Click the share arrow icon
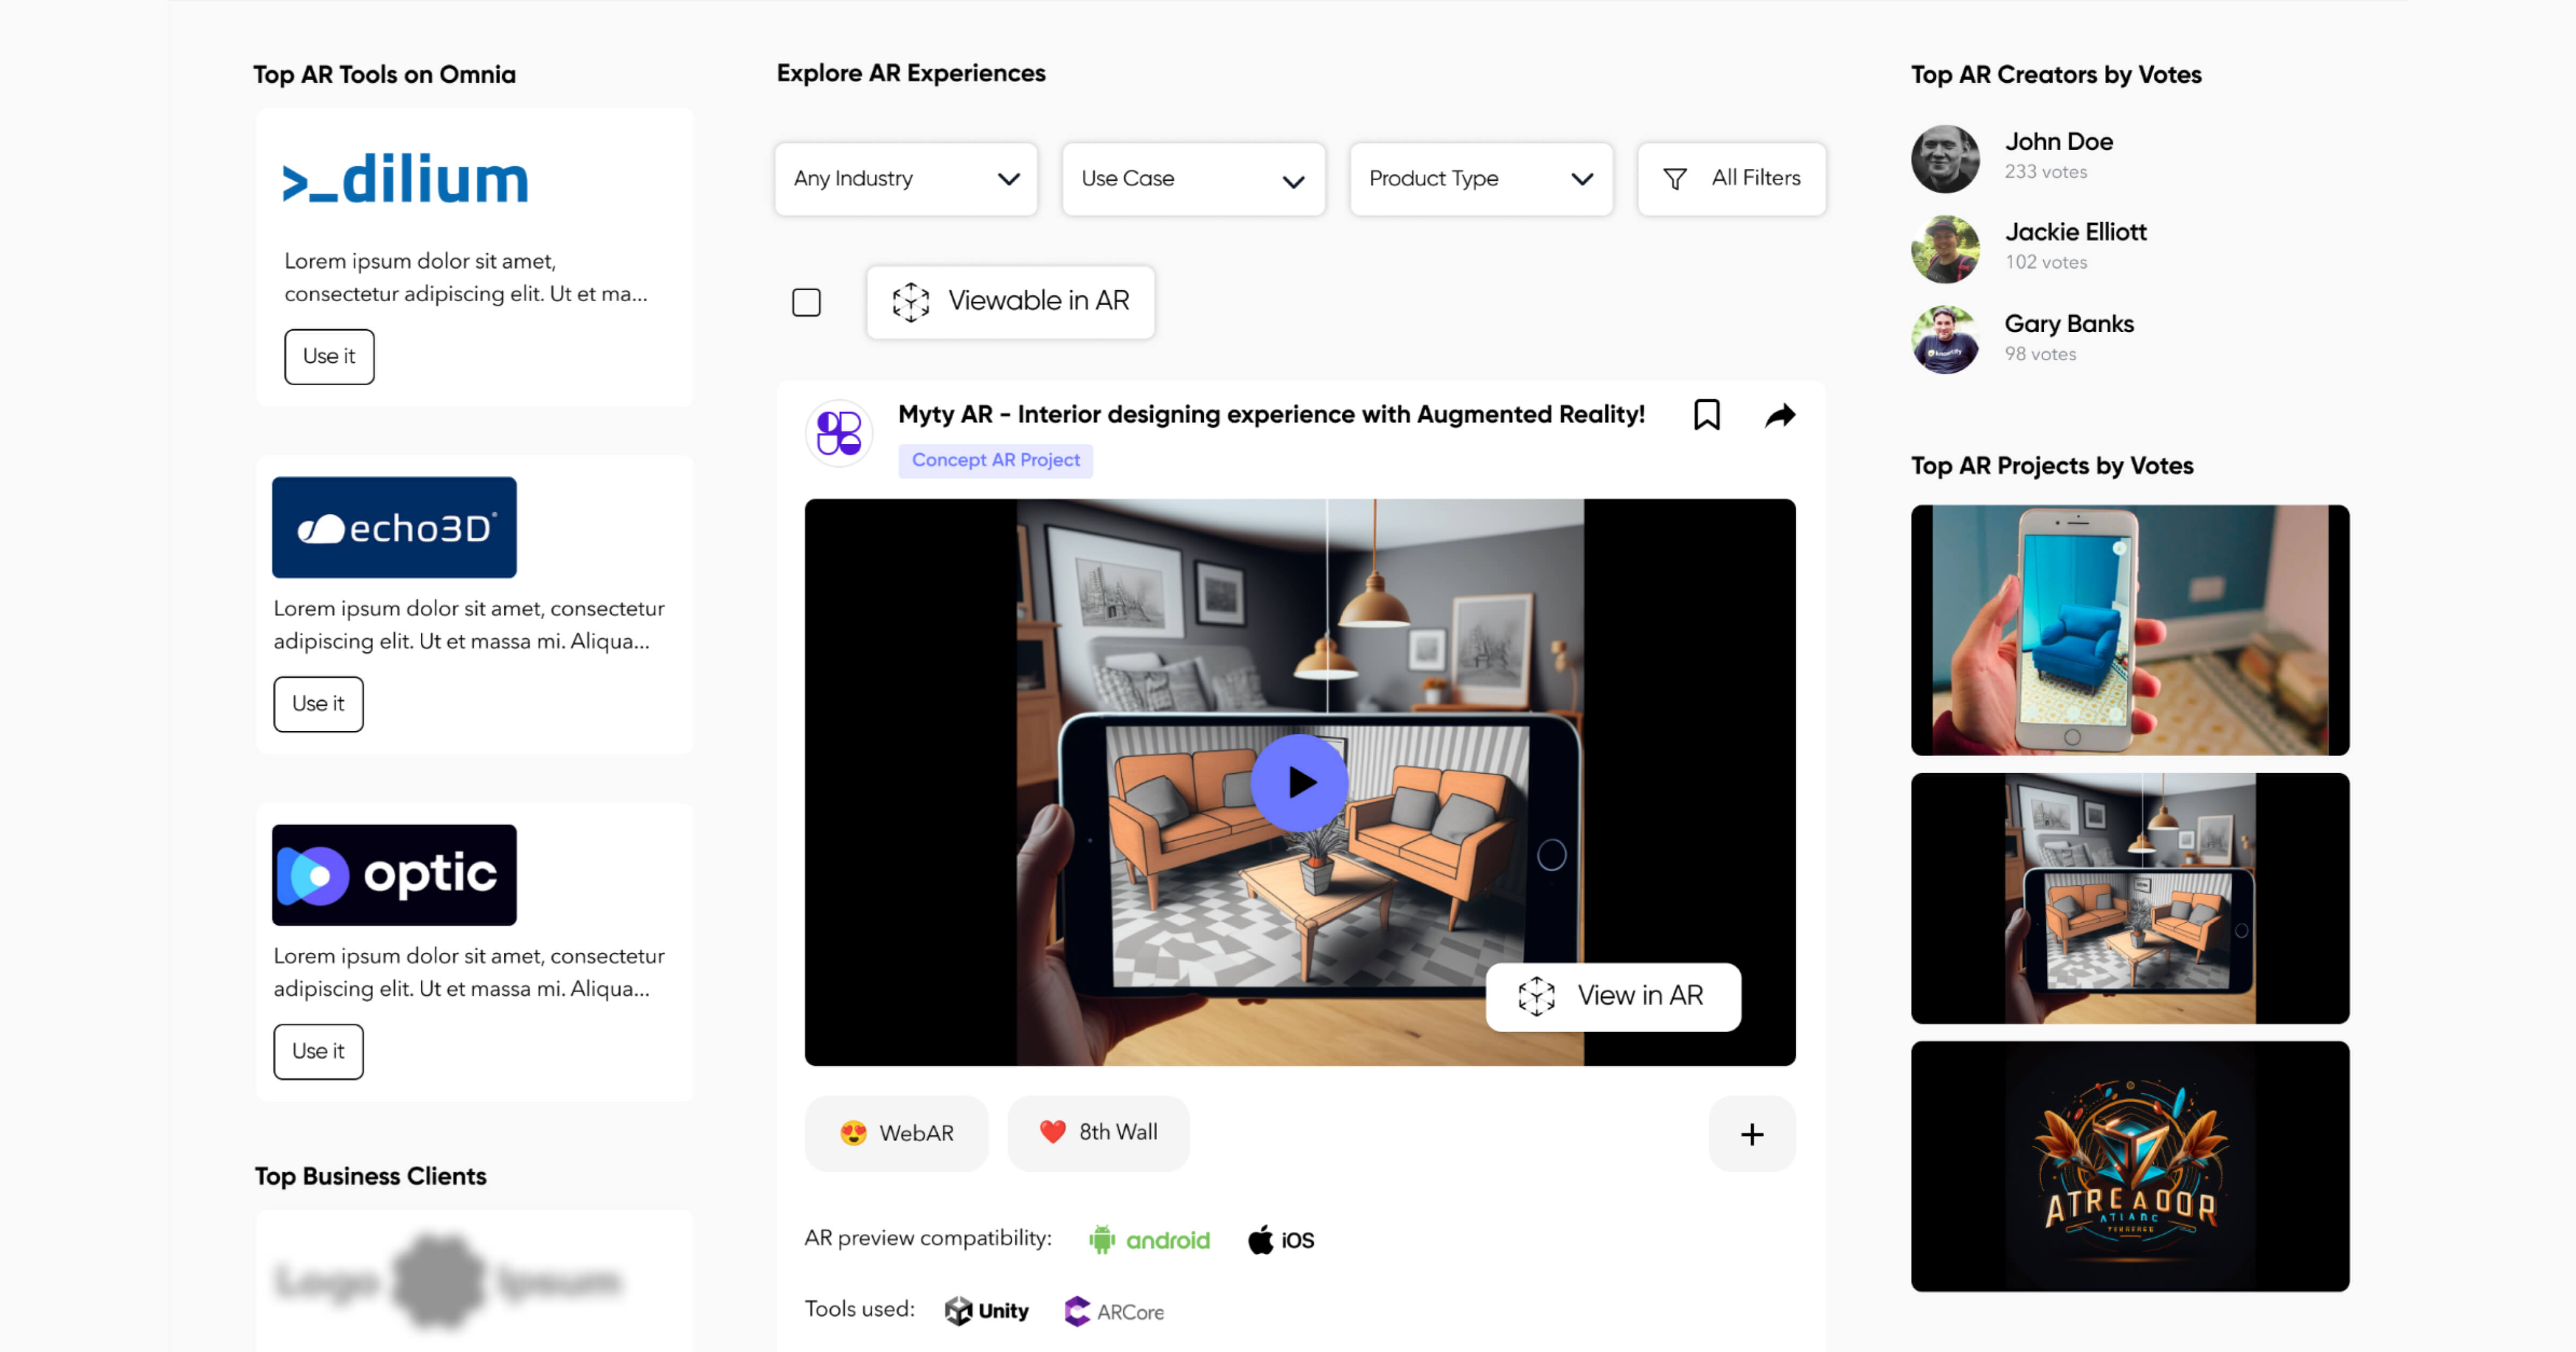 pyautogui.click(x=1780, y=415)
